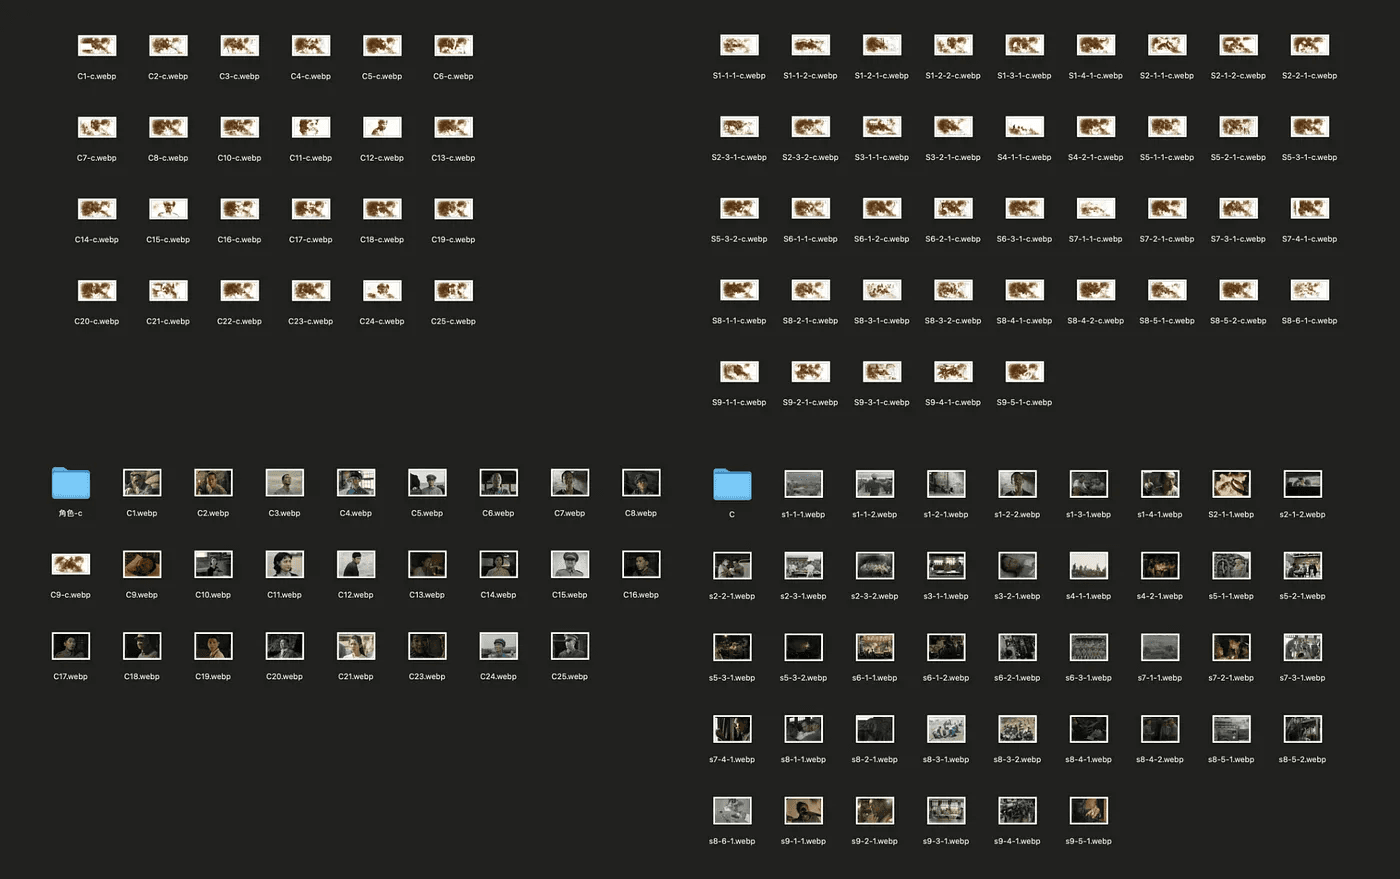Click the "C24.webp" file name
Screen dimensions: 1400x879
pos(498,677)
